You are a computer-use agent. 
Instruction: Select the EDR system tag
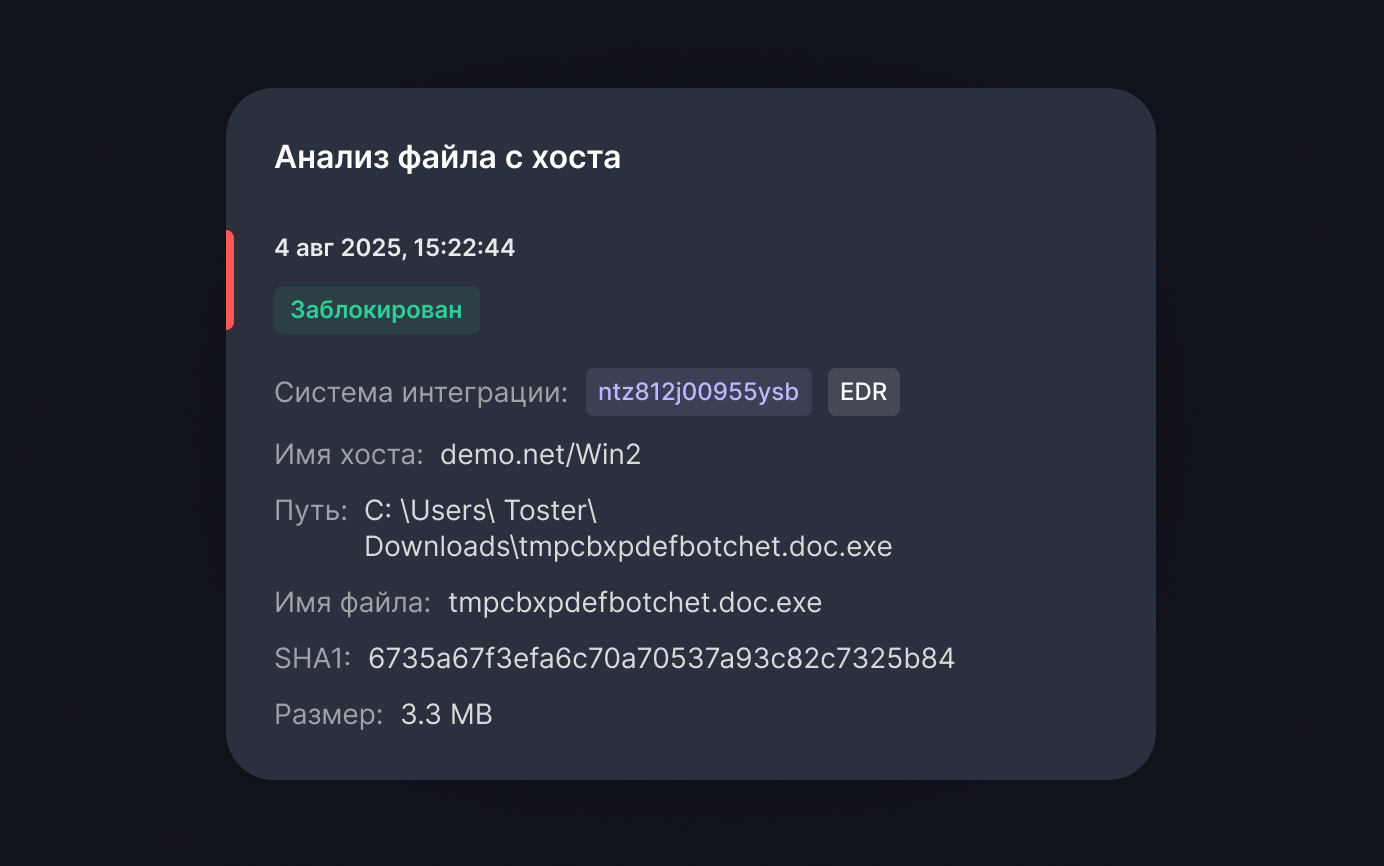click(x=863, y=392)
